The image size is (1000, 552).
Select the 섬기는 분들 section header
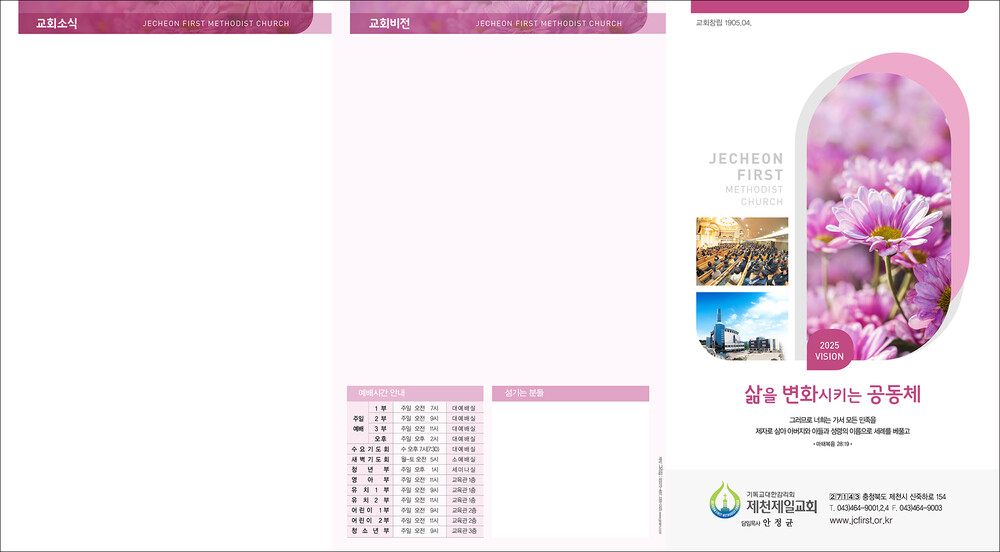[570, 393]
